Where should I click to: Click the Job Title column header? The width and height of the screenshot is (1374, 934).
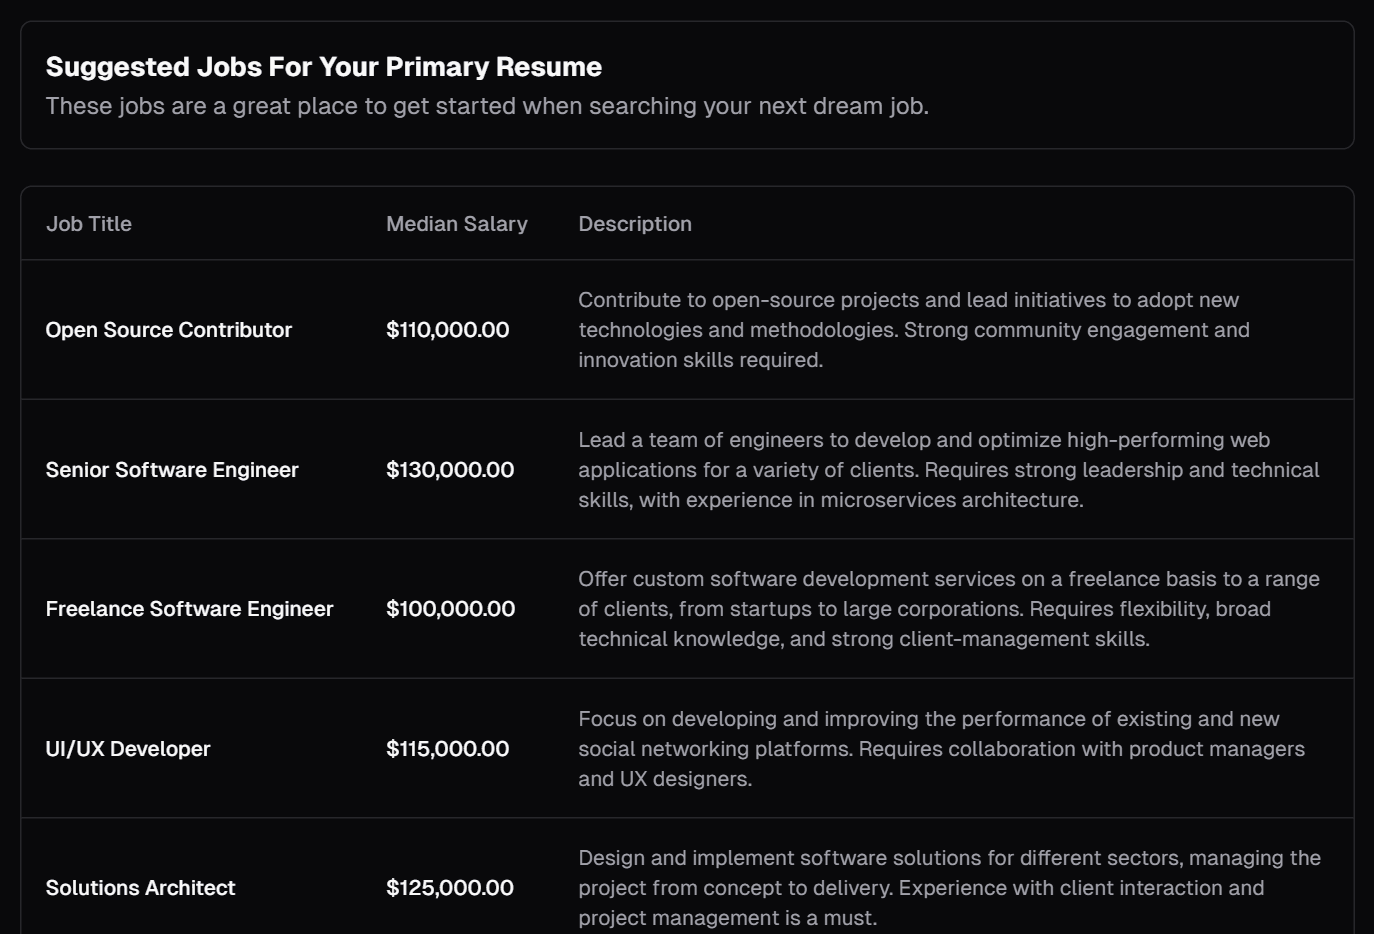pos(89,224)
